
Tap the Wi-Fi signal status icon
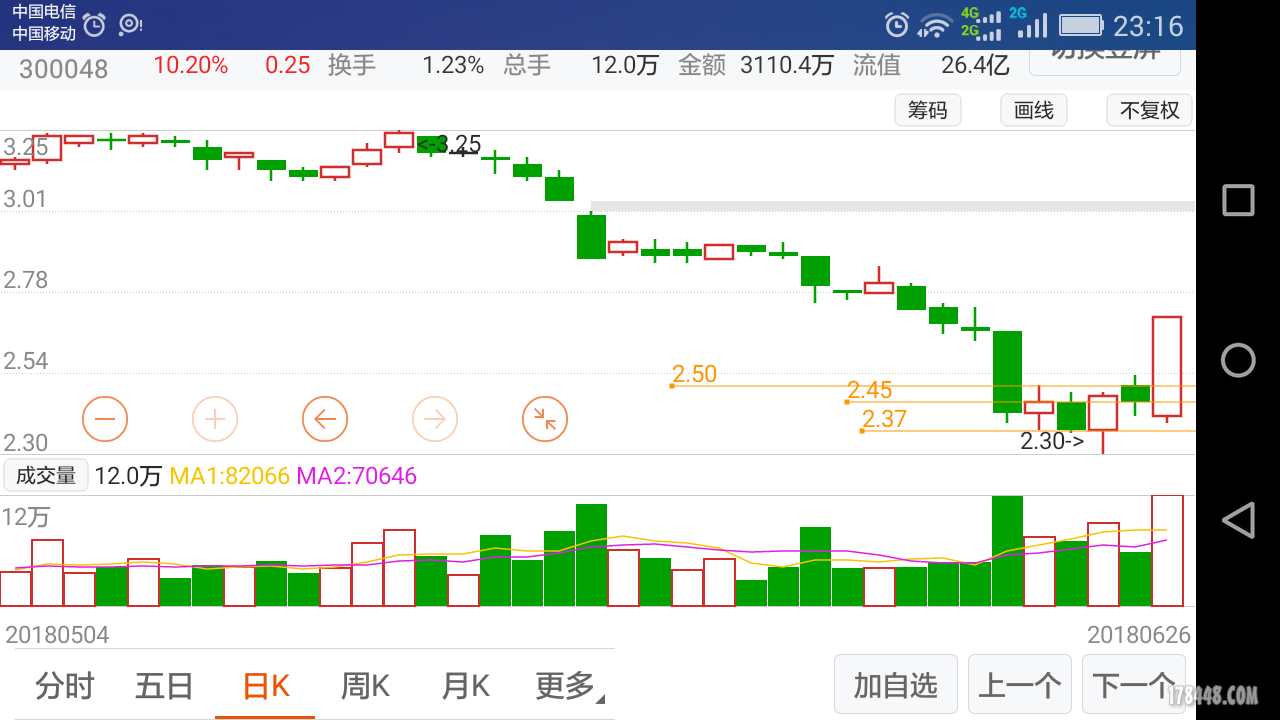[936, 25]
